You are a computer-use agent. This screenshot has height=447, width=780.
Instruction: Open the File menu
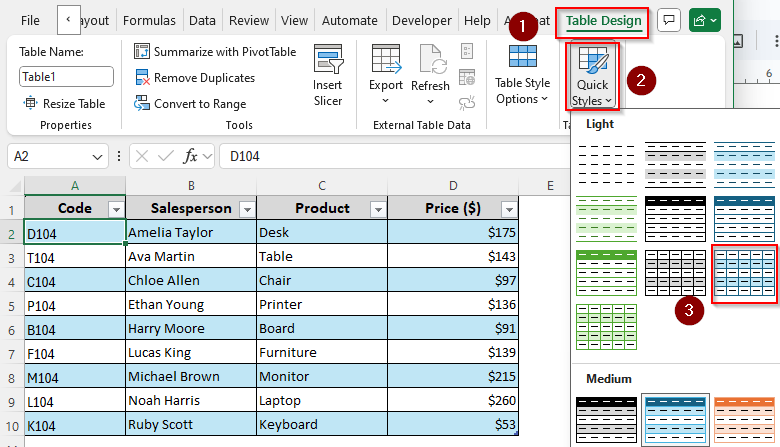[31, 20]
